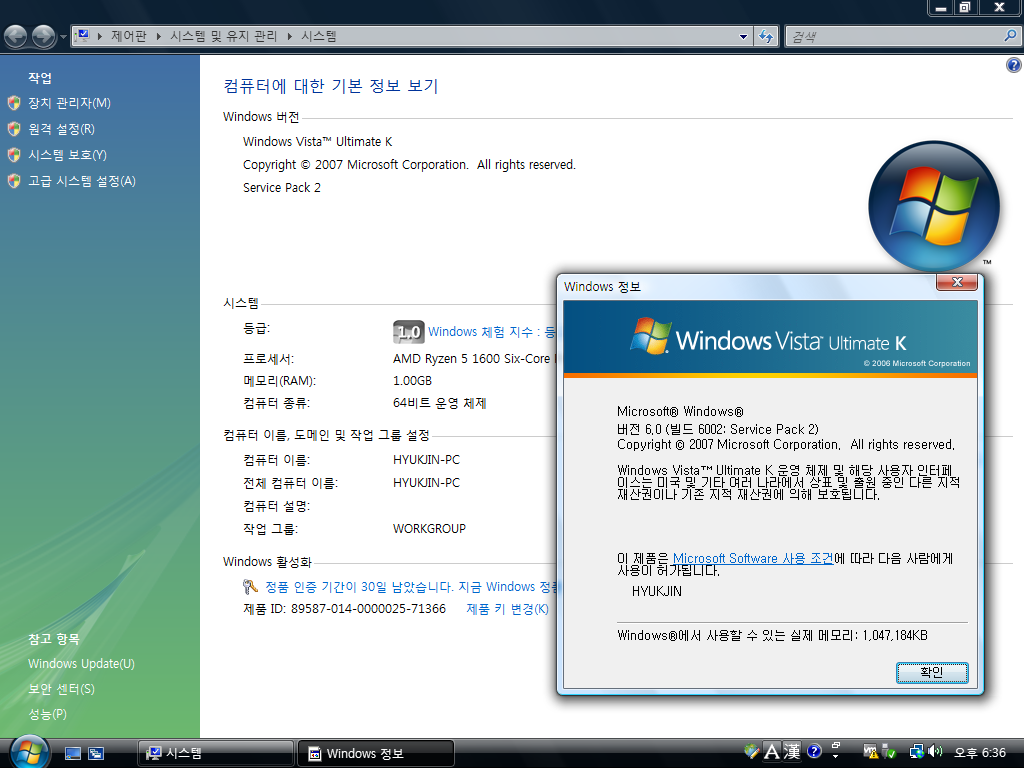Open the recent pages dropdown arrow

point(63,37)
